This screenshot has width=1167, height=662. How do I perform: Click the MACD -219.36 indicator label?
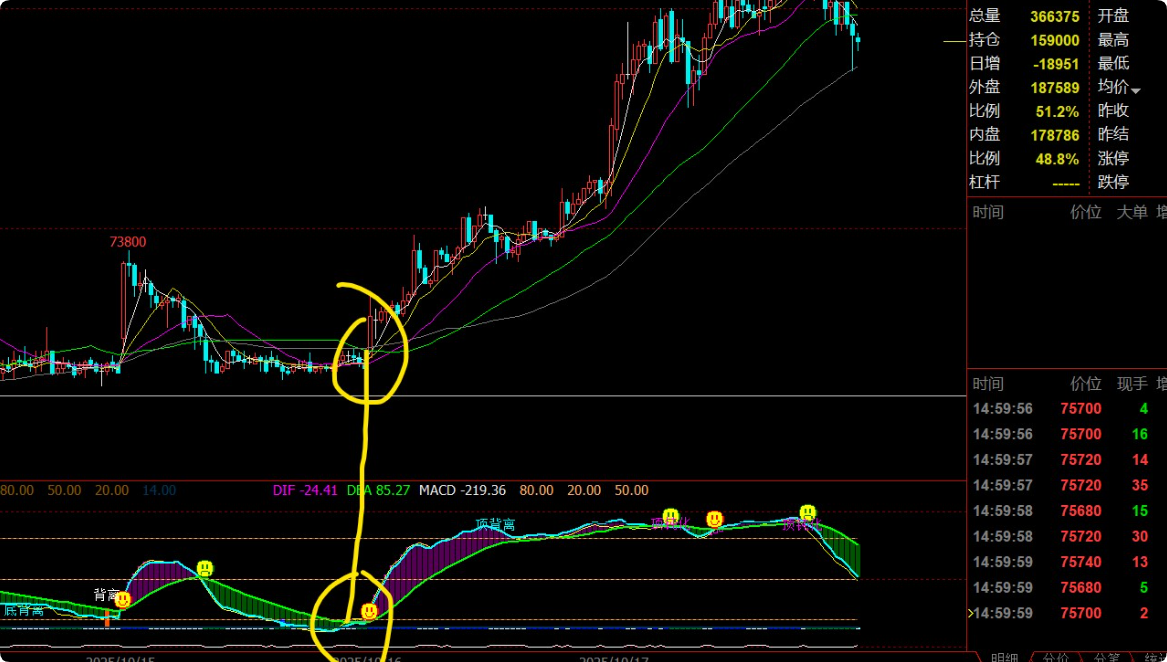pyautogui.click(x=462, y=491)
